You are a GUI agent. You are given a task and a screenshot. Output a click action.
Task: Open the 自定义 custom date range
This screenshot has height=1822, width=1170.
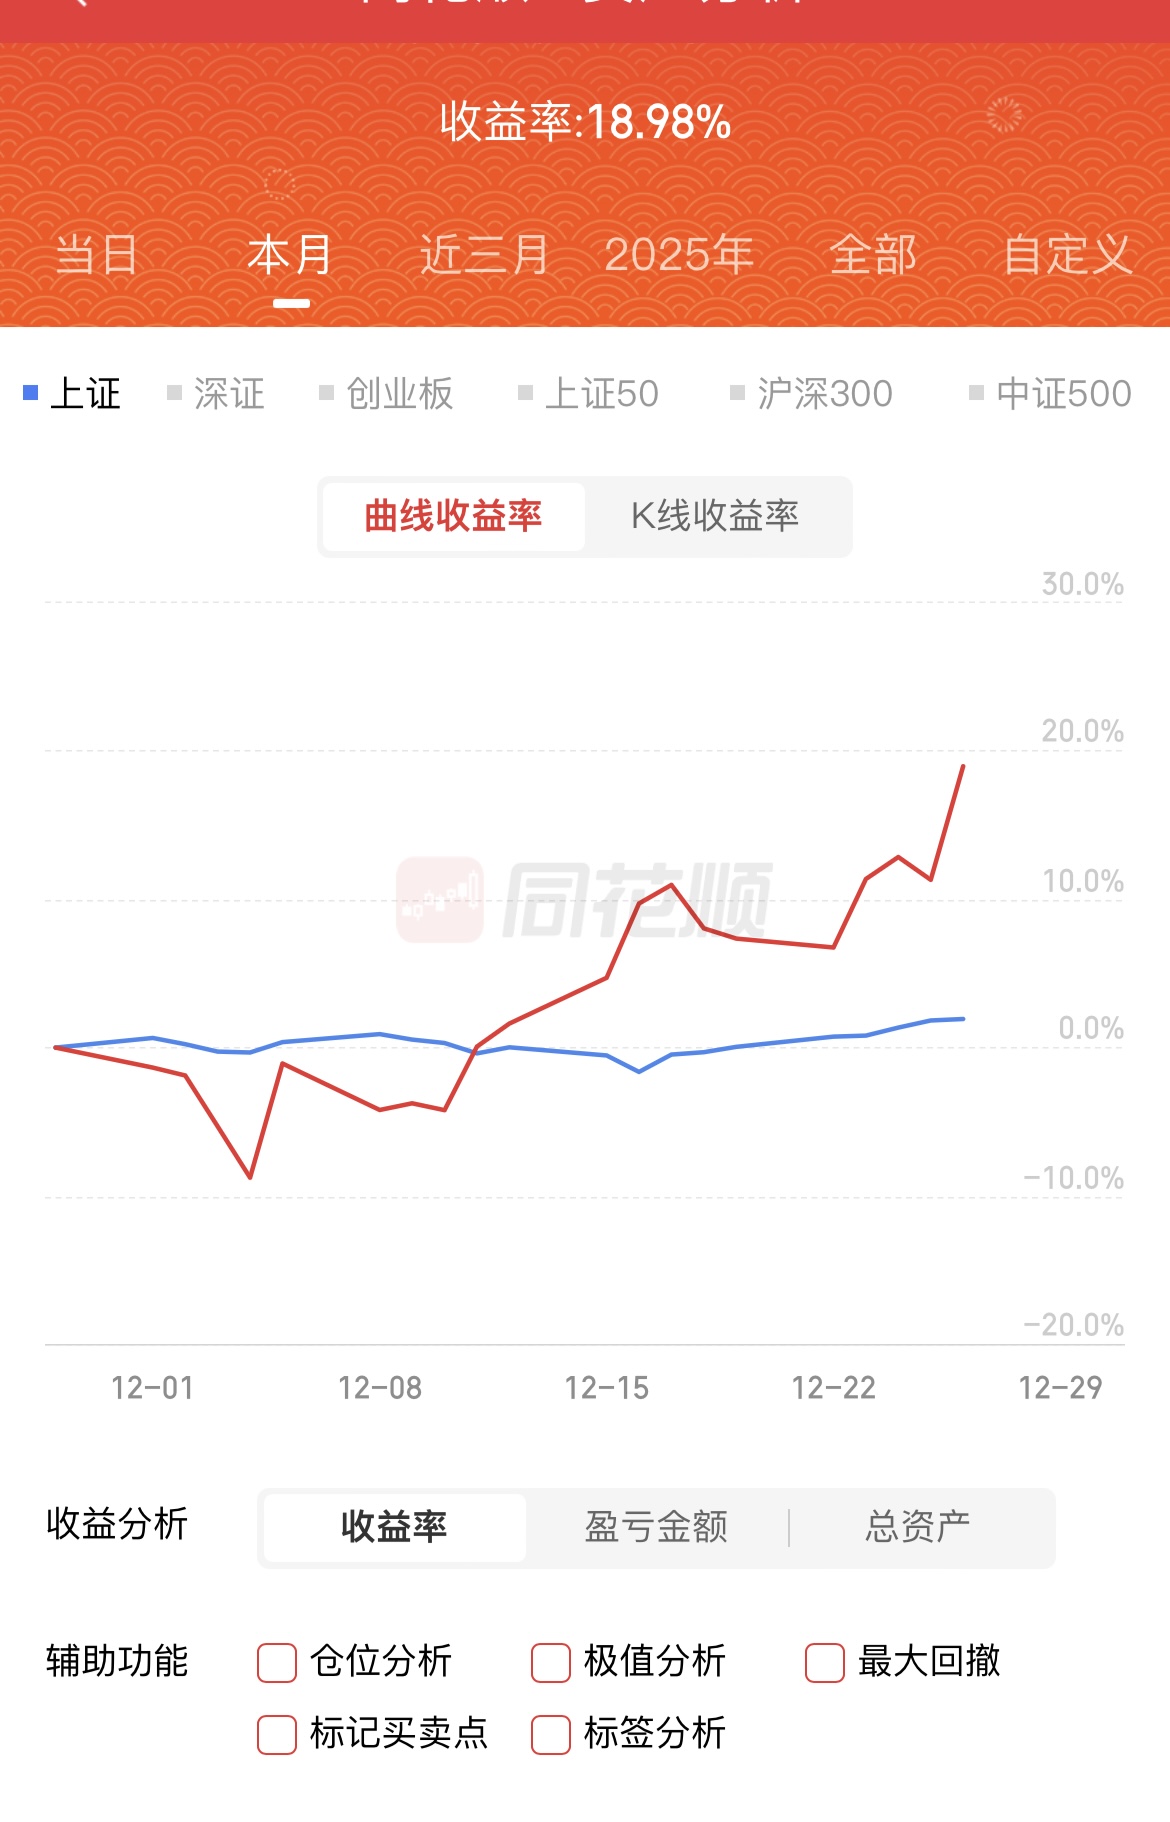1067,255
